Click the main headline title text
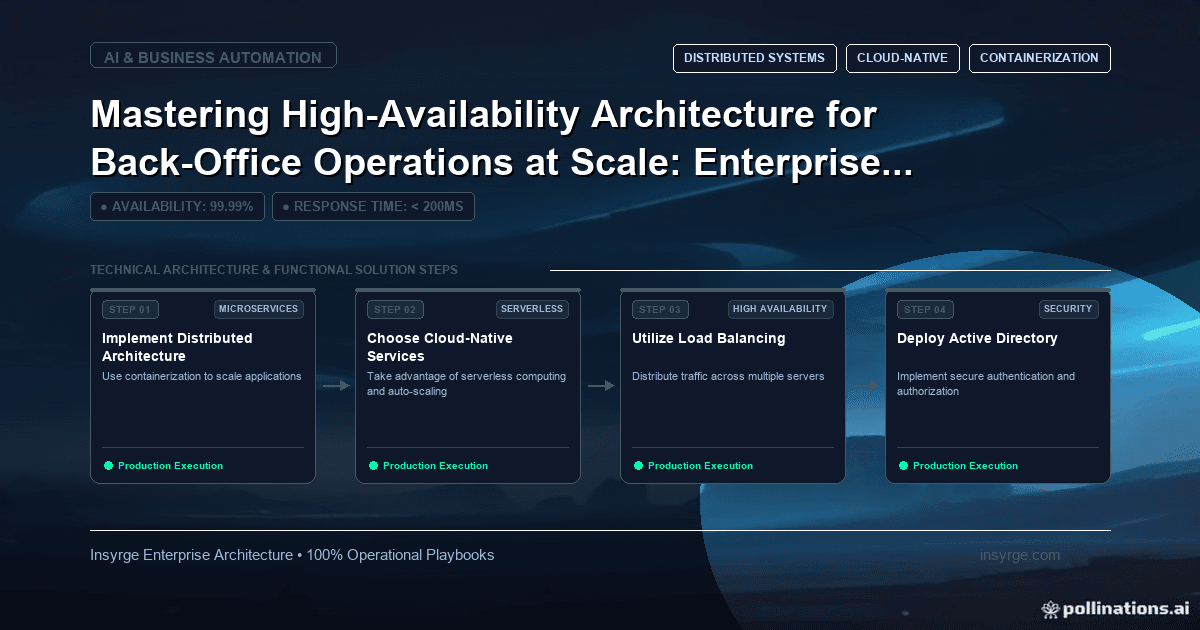 click(x=501, y=138)
